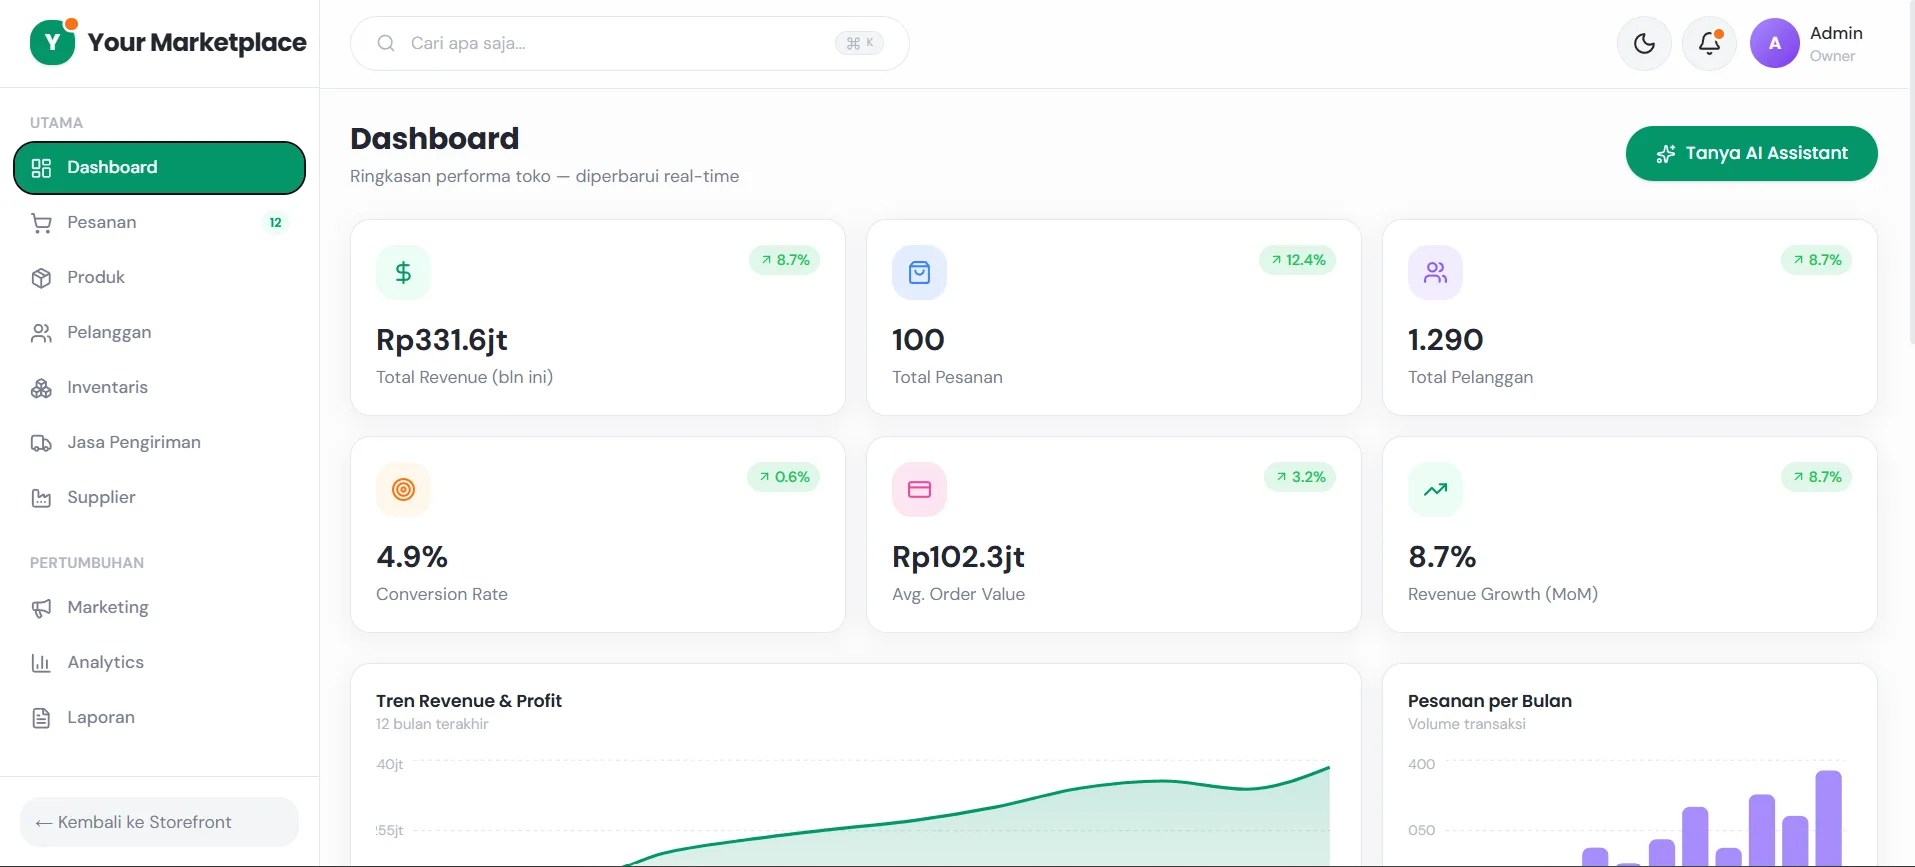Open notifications bell icon
Screen dimensions: 1915x867
click(x=1709, y=43)
